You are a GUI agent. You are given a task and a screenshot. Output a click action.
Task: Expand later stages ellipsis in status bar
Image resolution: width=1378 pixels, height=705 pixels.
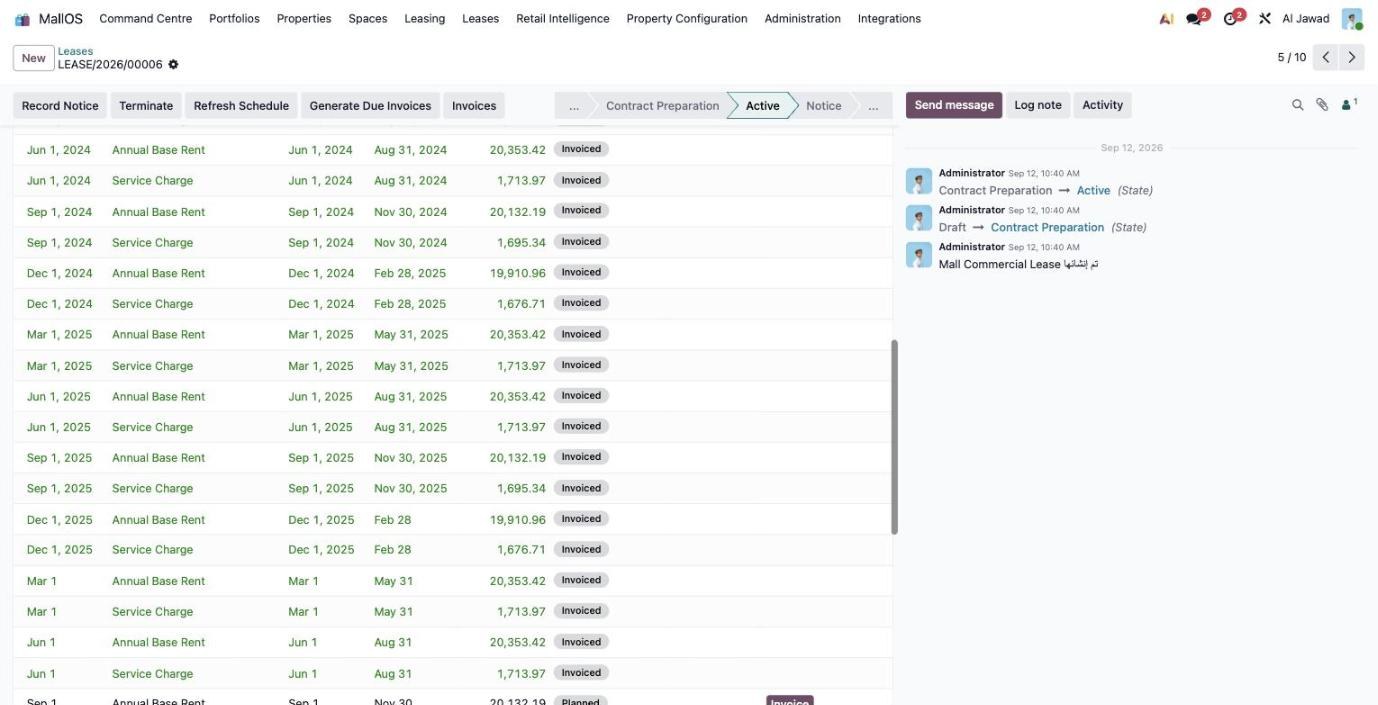873,106
